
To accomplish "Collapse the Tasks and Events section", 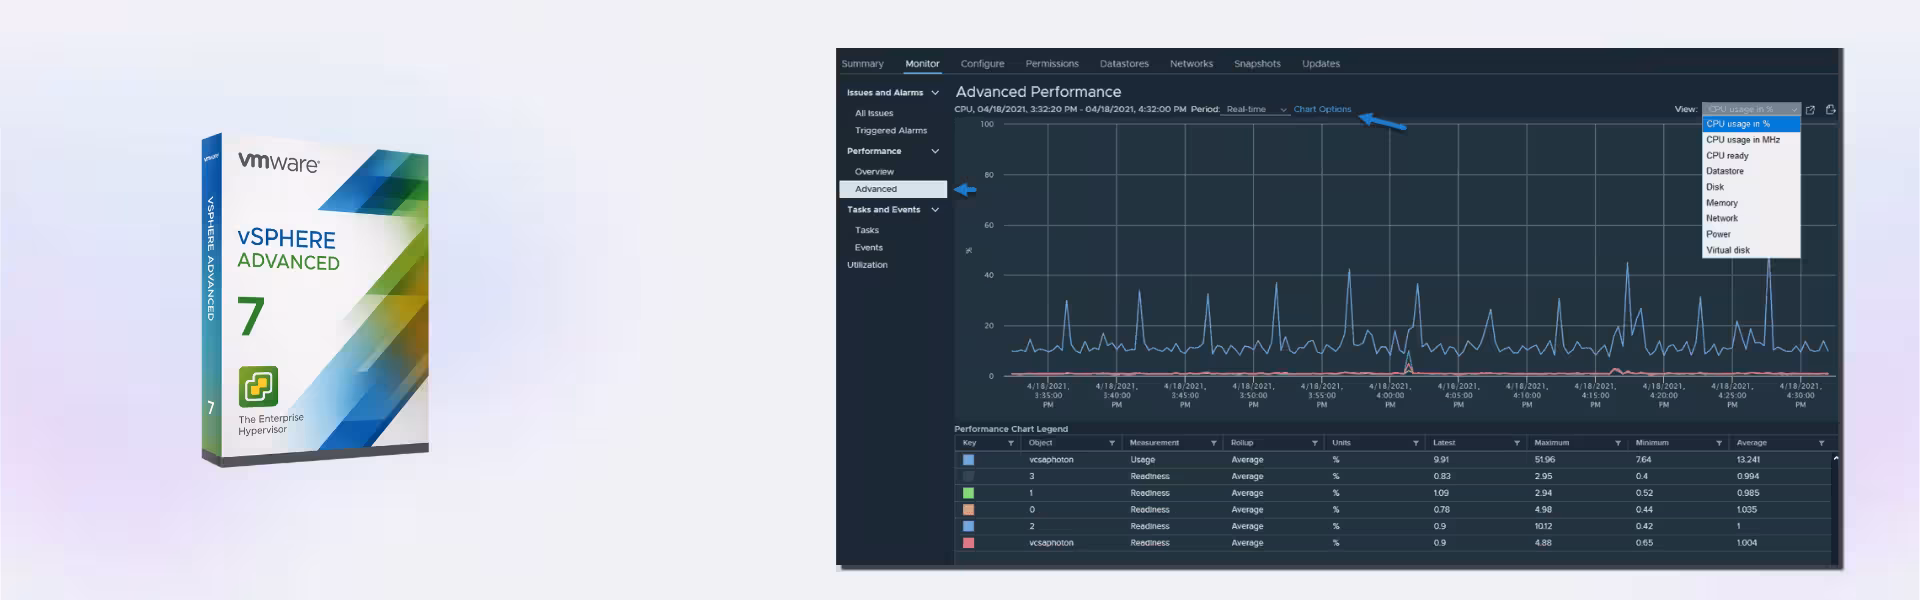I will click(x=935, y=210).
